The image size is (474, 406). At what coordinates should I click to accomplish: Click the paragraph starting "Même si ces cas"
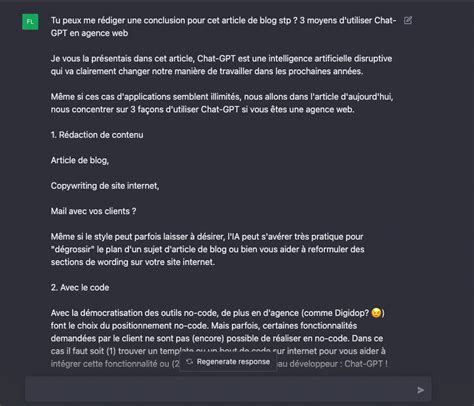[222, 103]
